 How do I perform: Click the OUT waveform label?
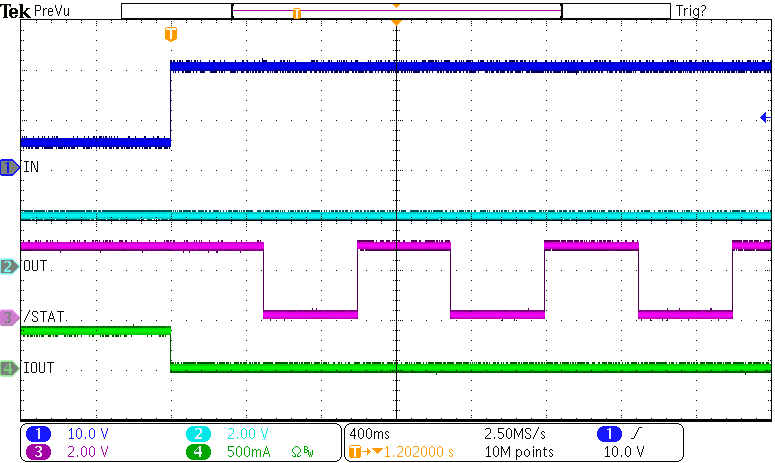(35, 266)
